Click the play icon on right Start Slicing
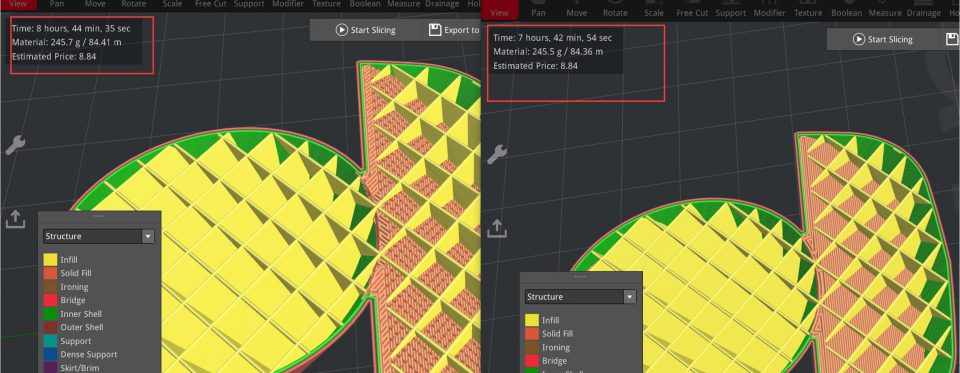This screenshot has height=373, width=960. (x=859, y=39)
